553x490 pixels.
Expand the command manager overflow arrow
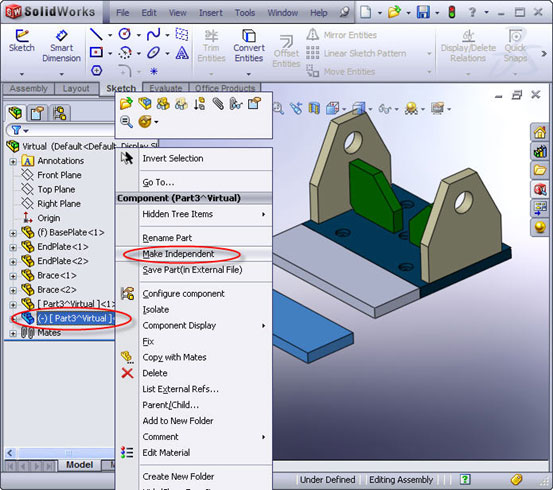coord(544,54)
